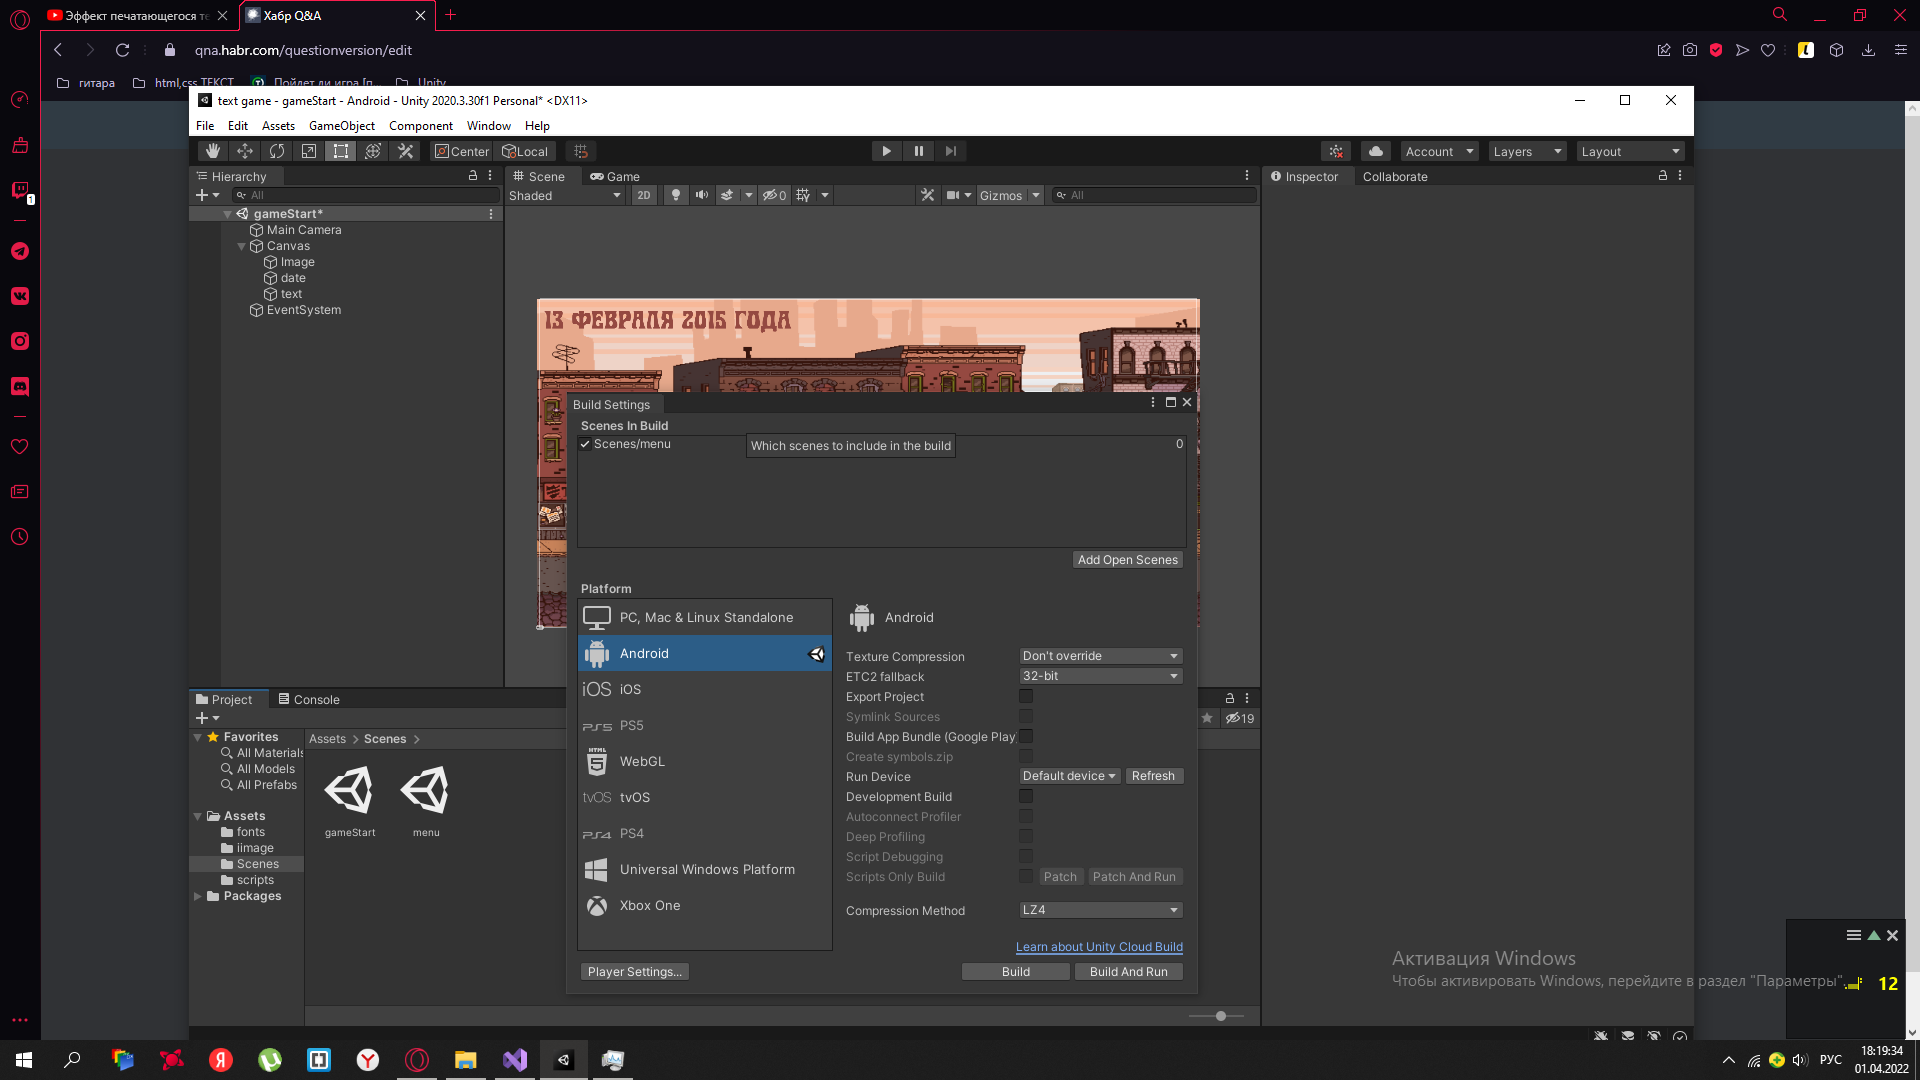Toggle scene effects icon
Viewport: 1920px width, 1080px height.
click(x=728, y=195)
